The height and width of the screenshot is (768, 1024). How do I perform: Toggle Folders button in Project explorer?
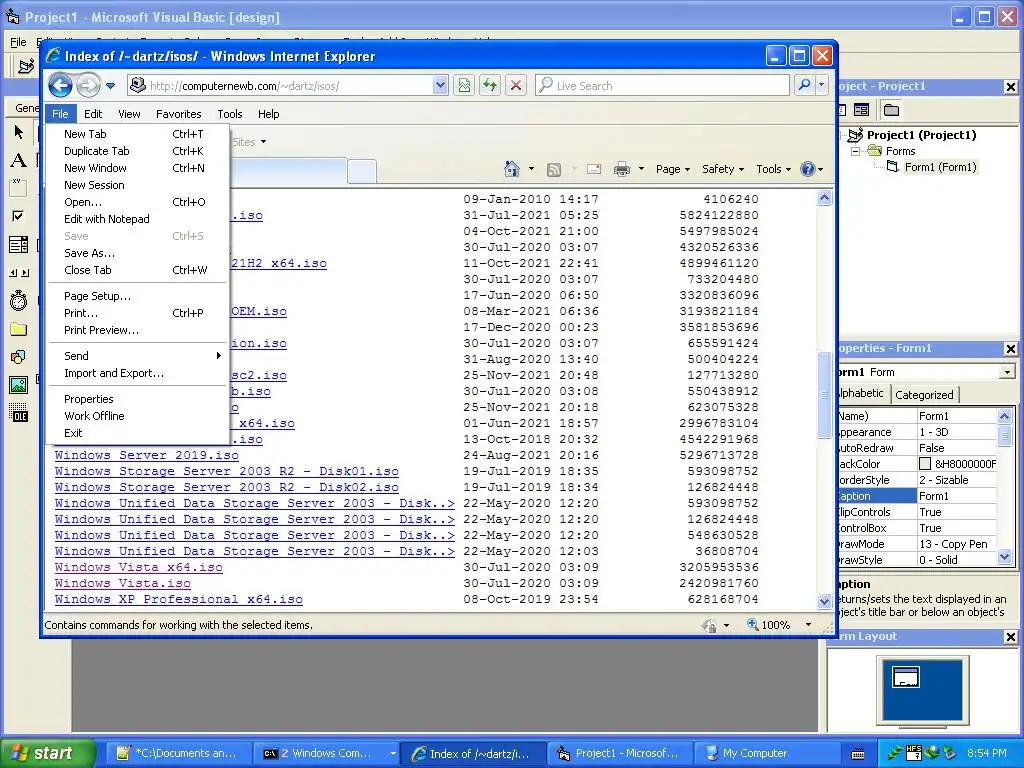[x=891, y=110]
